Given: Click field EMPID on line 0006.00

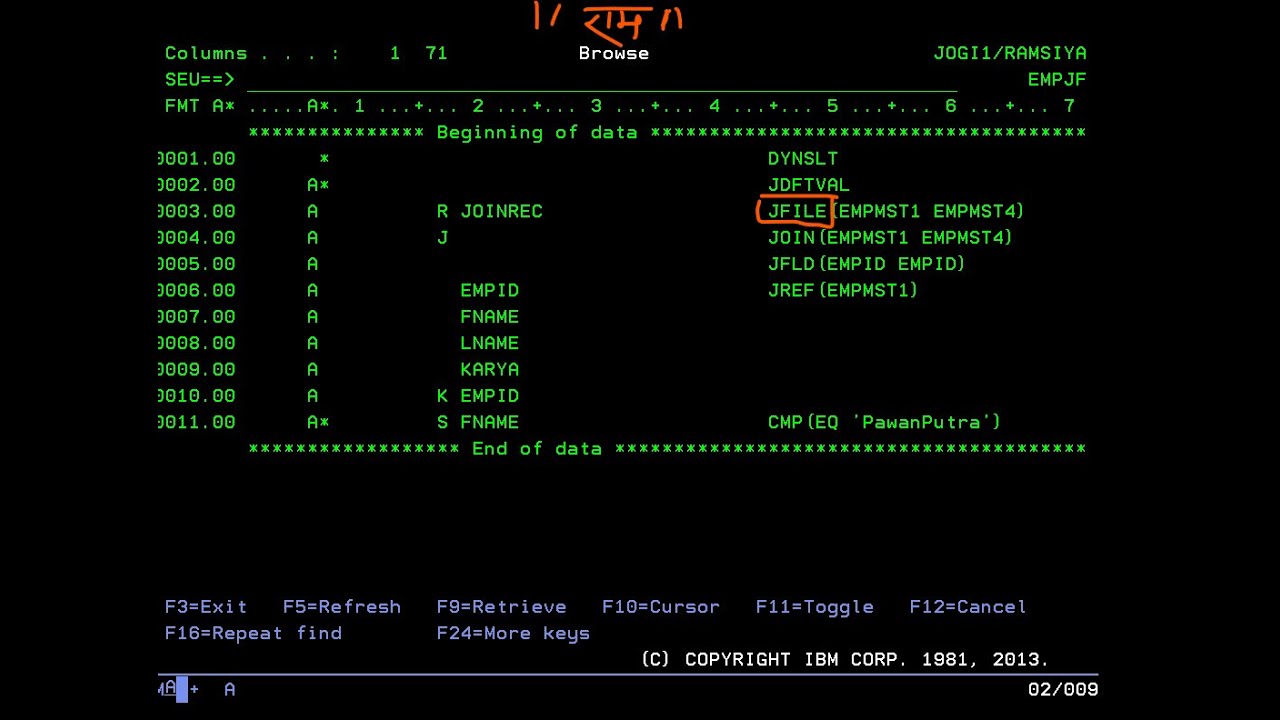Looking at the screenshot, I should pyautogui.click(x=490, y=291).
